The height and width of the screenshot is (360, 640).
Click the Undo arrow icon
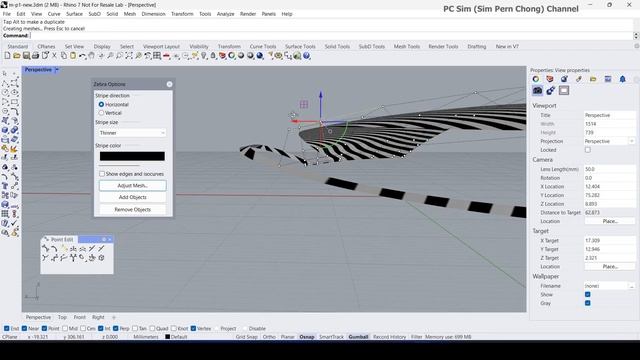click(x=82, y=56)
